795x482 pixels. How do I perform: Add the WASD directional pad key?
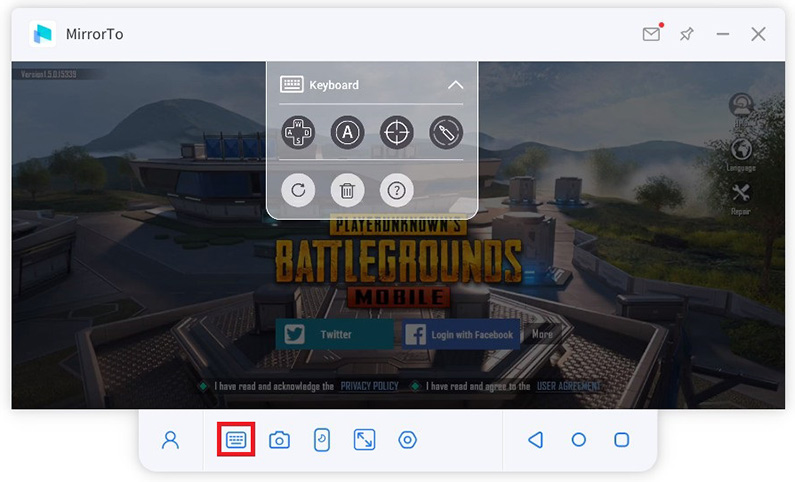[x=298, y=132]
